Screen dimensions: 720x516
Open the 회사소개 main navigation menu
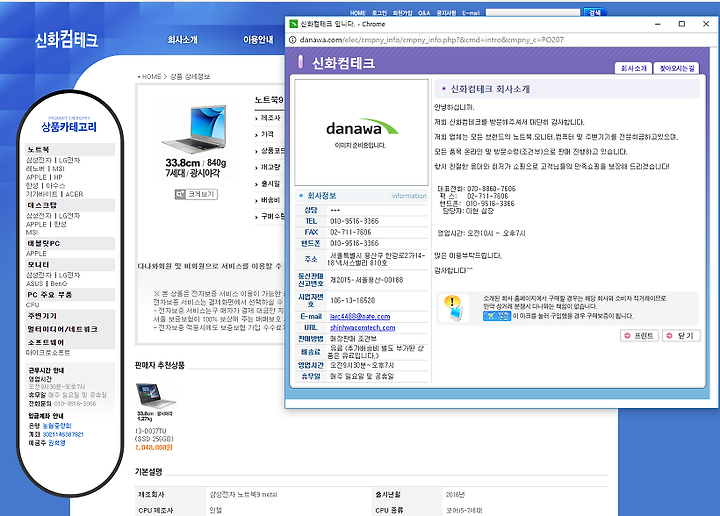pos(182,40)
